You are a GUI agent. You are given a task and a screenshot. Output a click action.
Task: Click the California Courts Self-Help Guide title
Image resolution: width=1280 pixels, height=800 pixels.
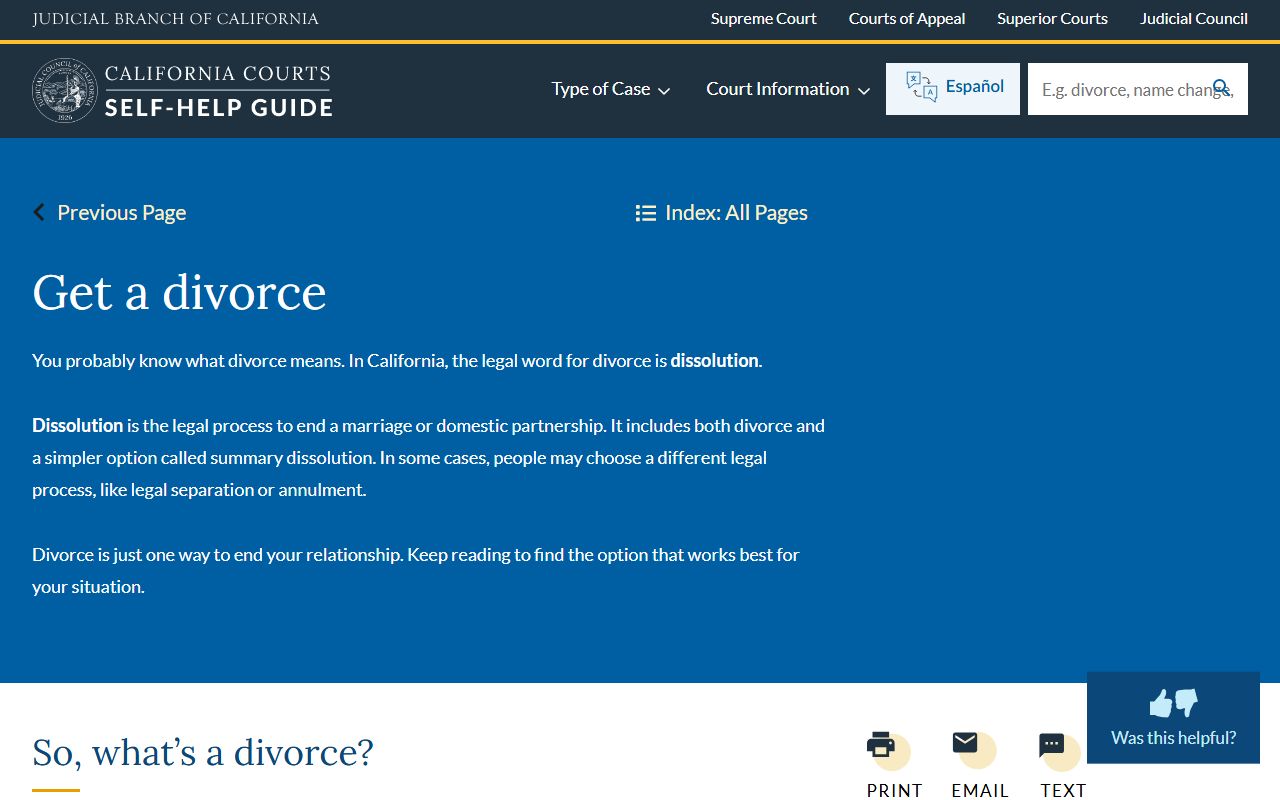[218, 91]
